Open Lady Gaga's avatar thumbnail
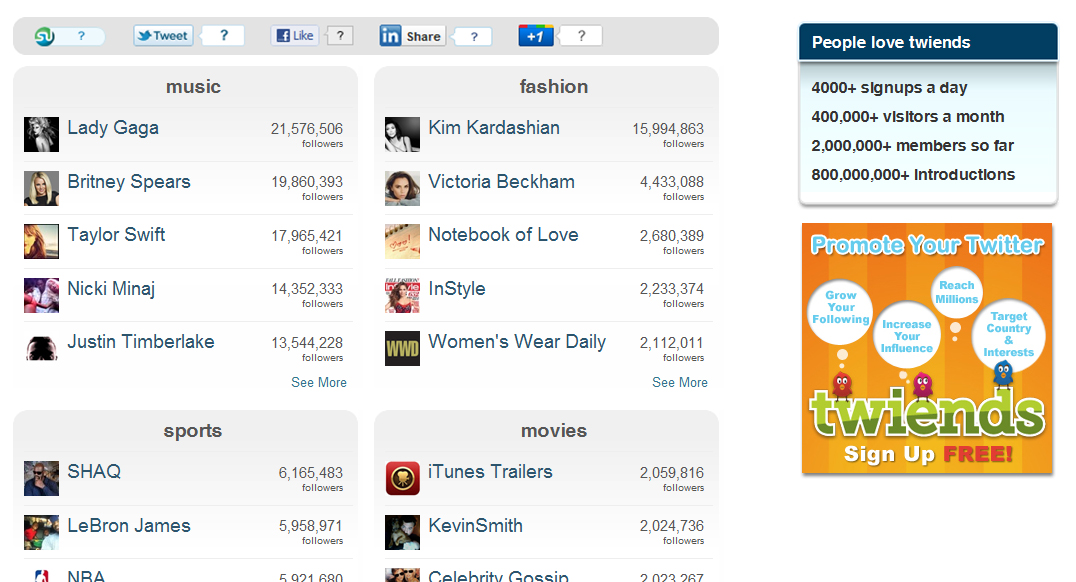 (x=41, y=135)
